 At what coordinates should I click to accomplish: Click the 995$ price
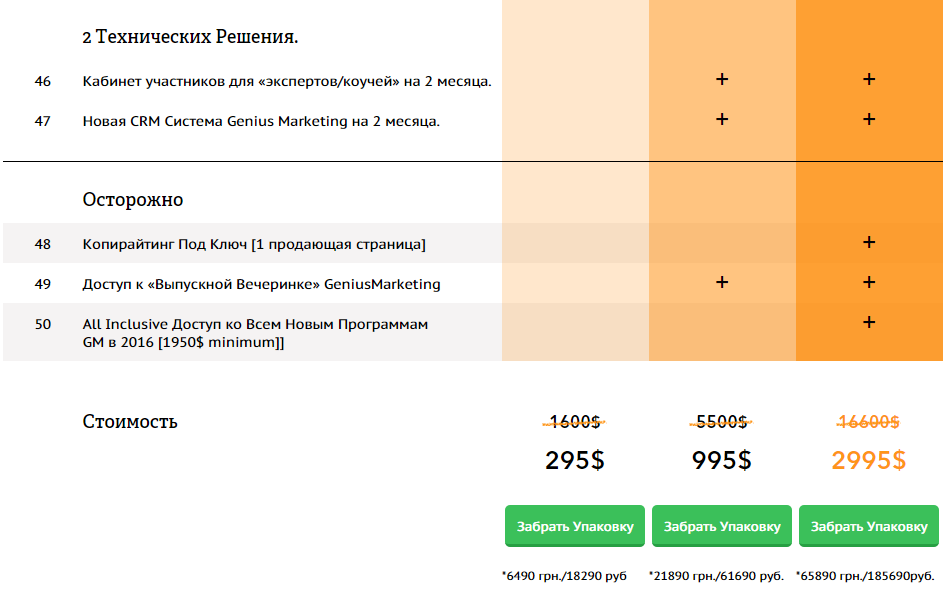(722, 460)
